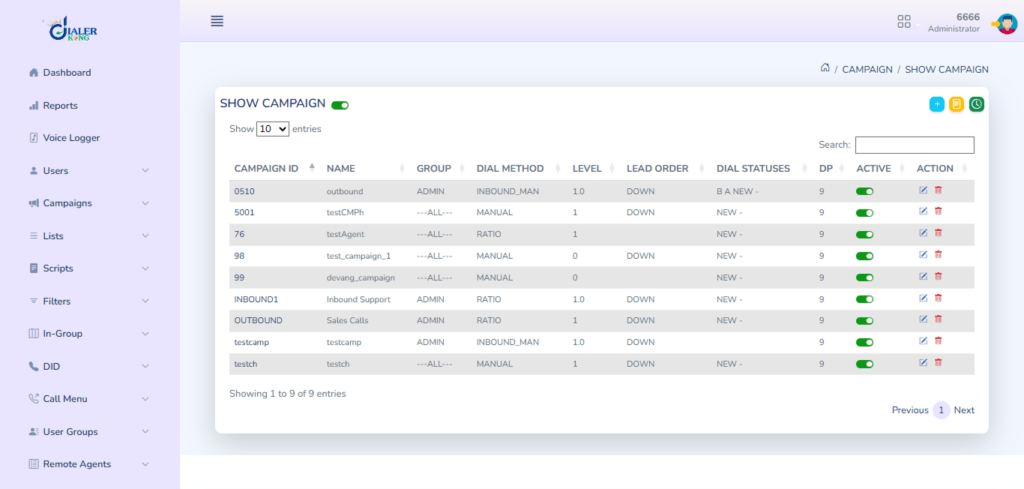Viewport: 1024px width, 489px height.
Task: Click the Search input field
Action: pyautogui.click(x=914, y=145)
